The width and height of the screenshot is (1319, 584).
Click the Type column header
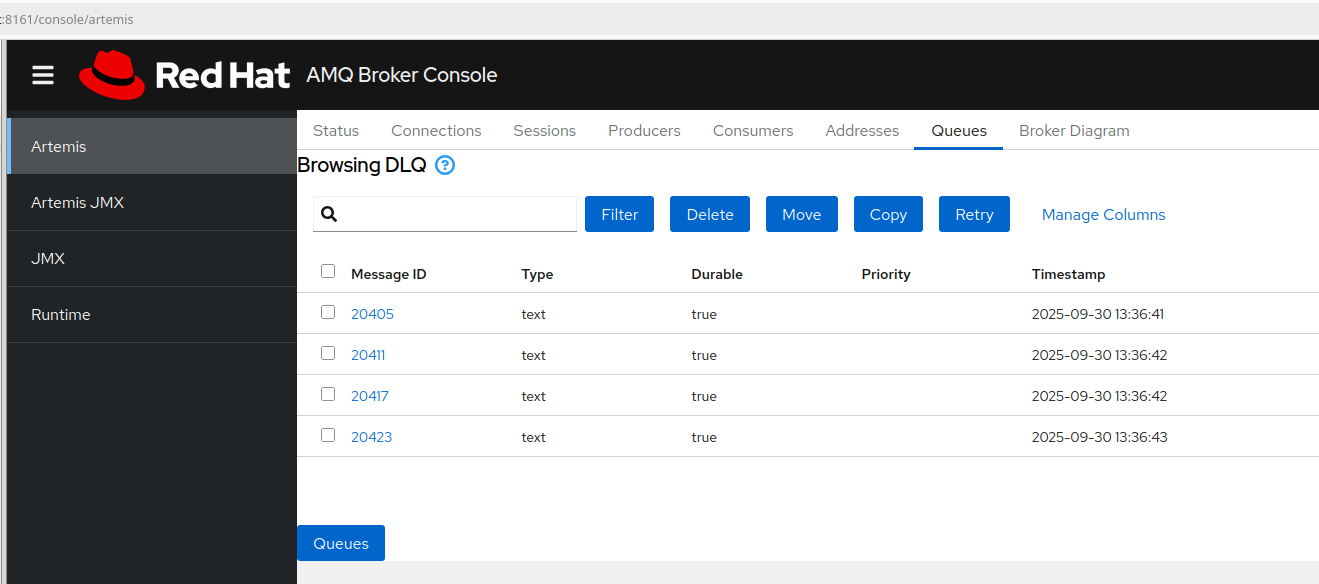coord(537,274)
